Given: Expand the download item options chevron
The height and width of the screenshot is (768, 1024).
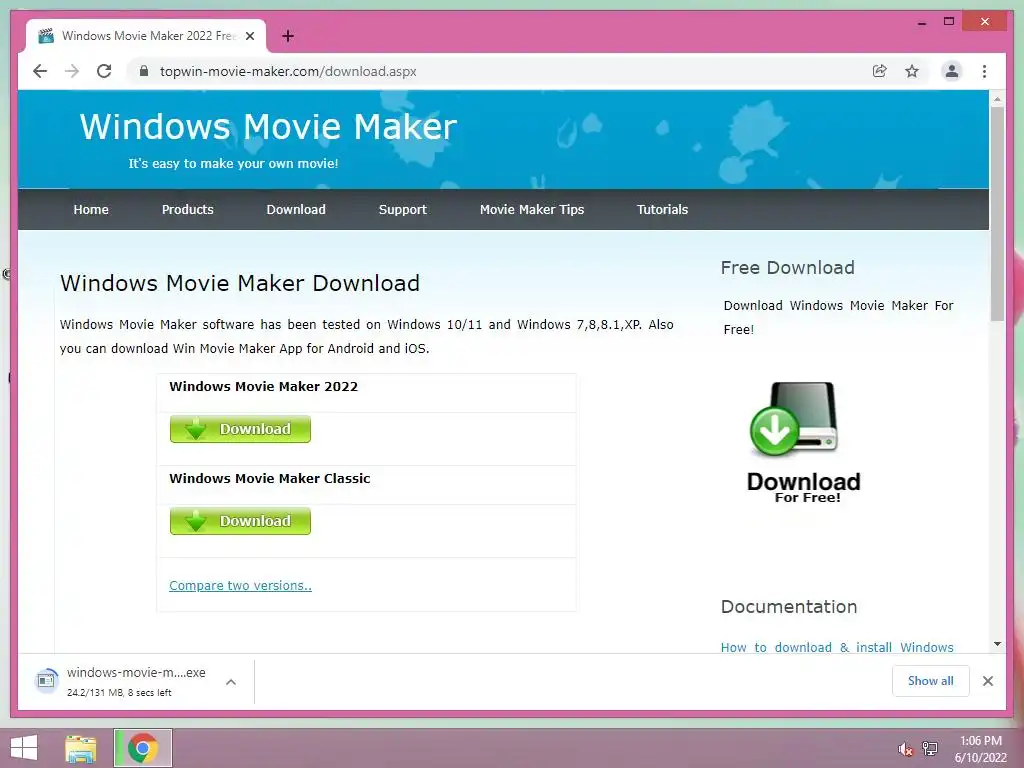Looking at the screenshot, I should click(231, 682).
